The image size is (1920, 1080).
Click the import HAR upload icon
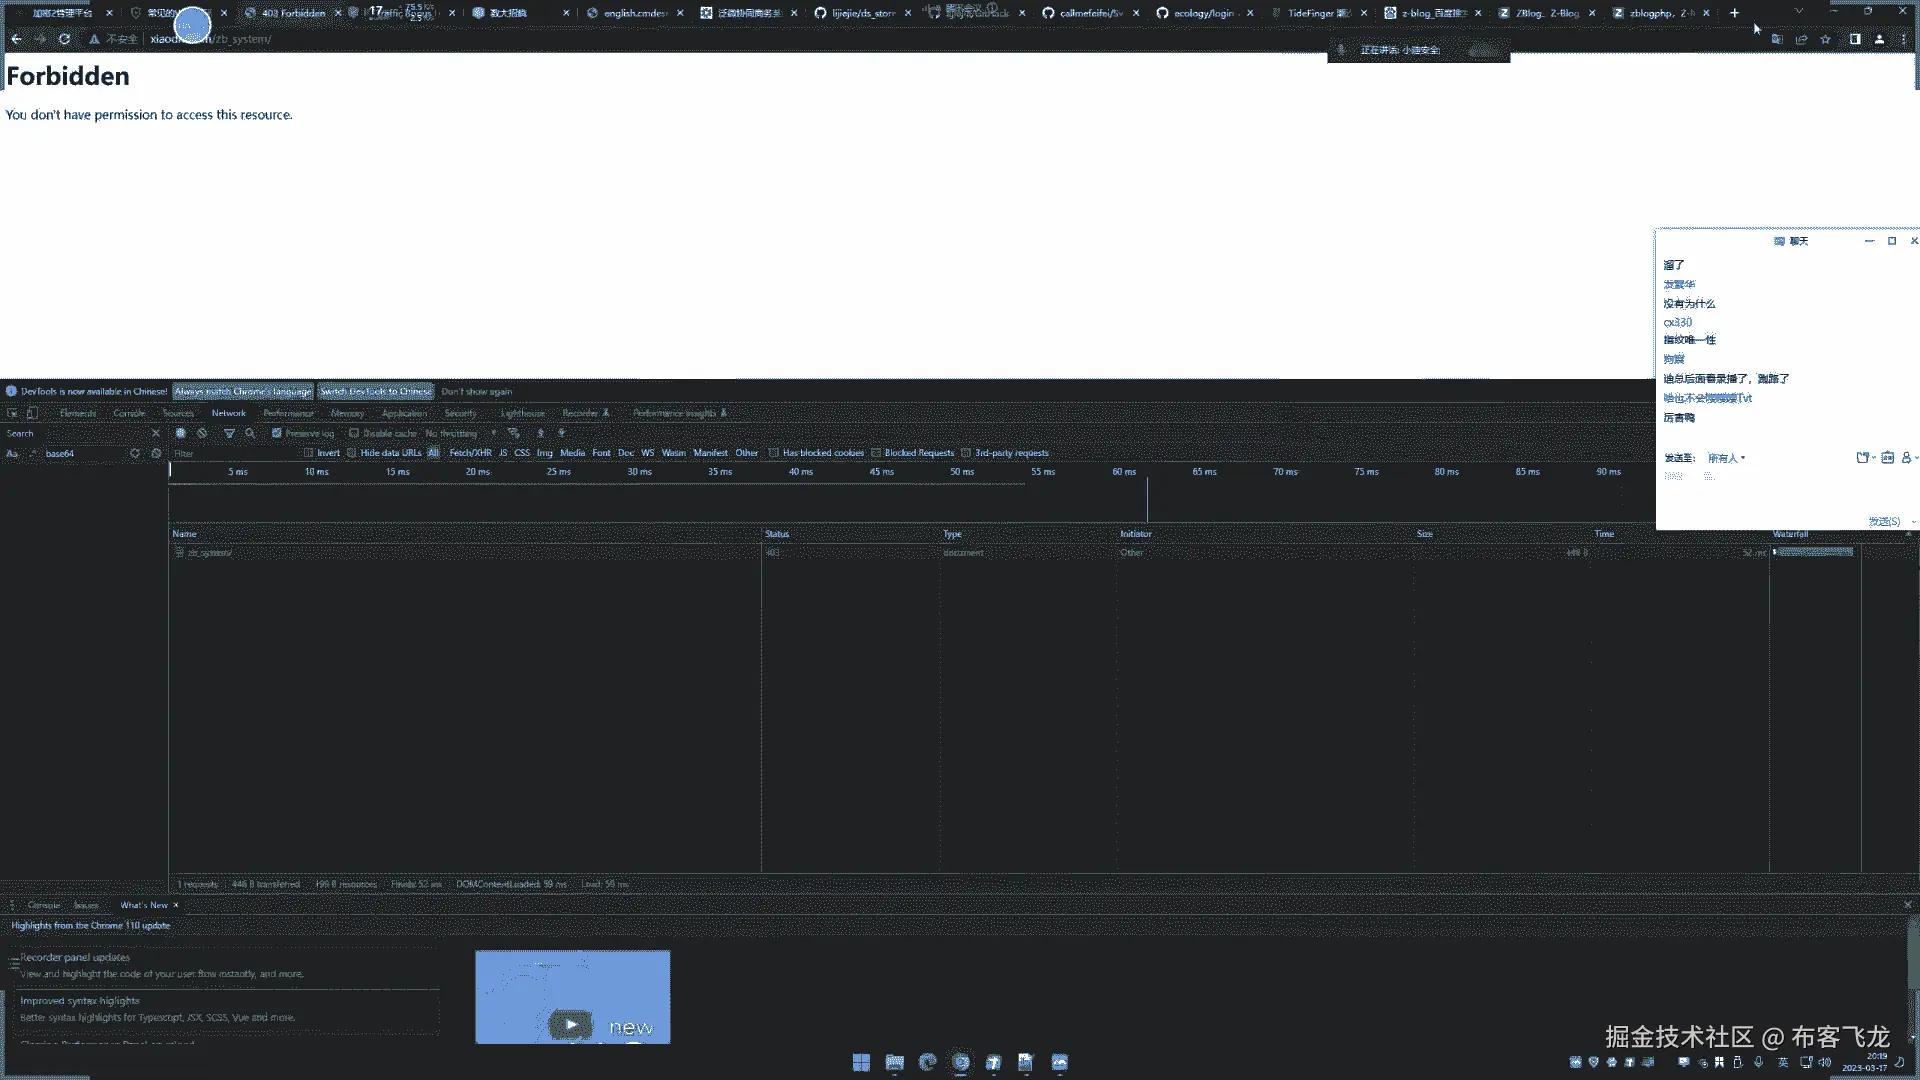pos(540,433)
